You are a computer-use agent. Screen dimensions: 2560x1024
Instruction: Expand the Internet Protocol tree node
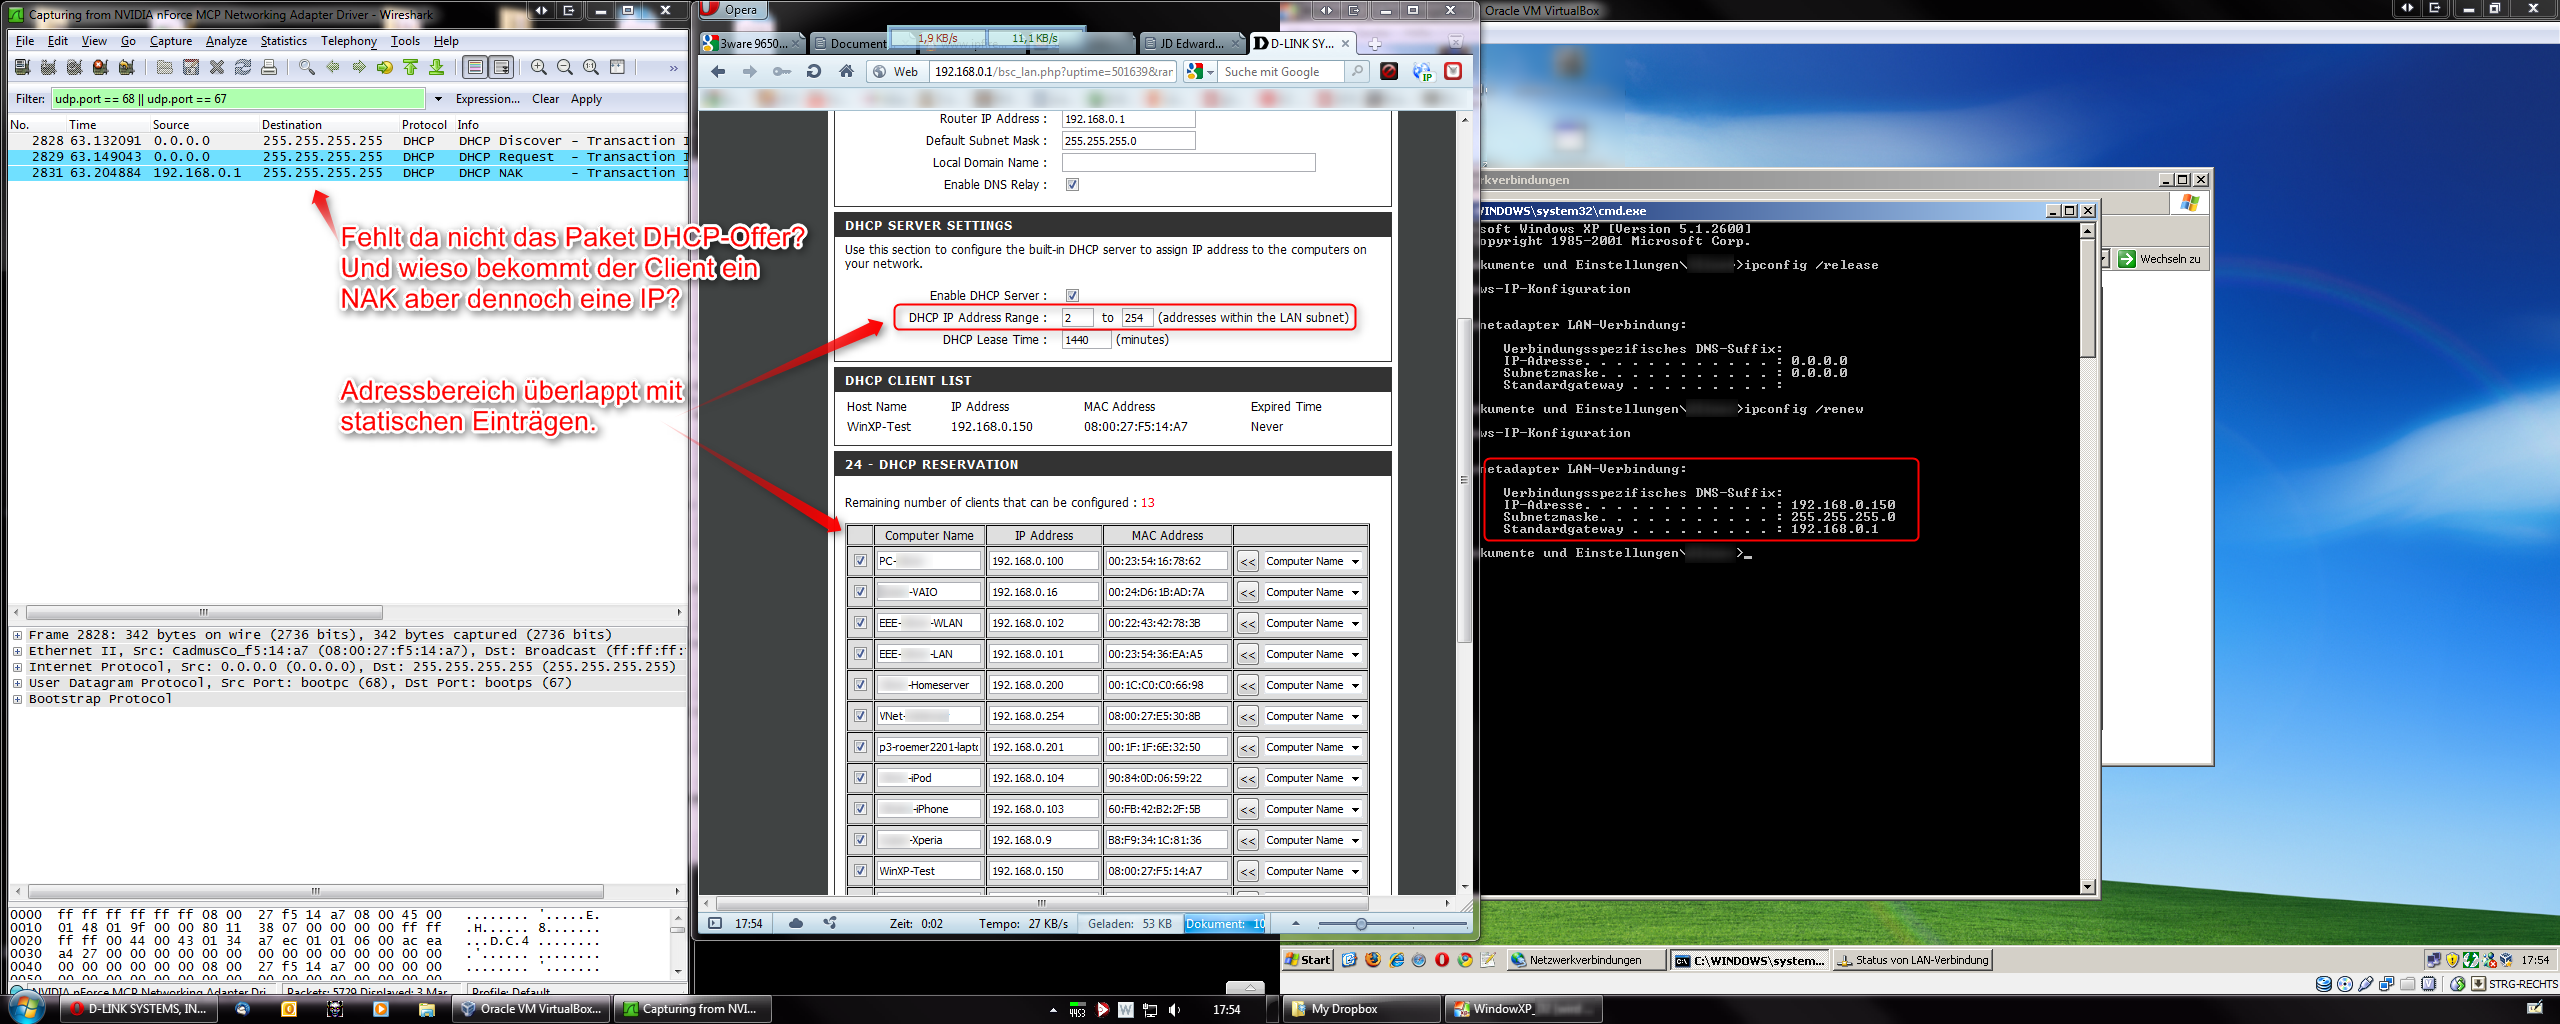tap(17, 667)
